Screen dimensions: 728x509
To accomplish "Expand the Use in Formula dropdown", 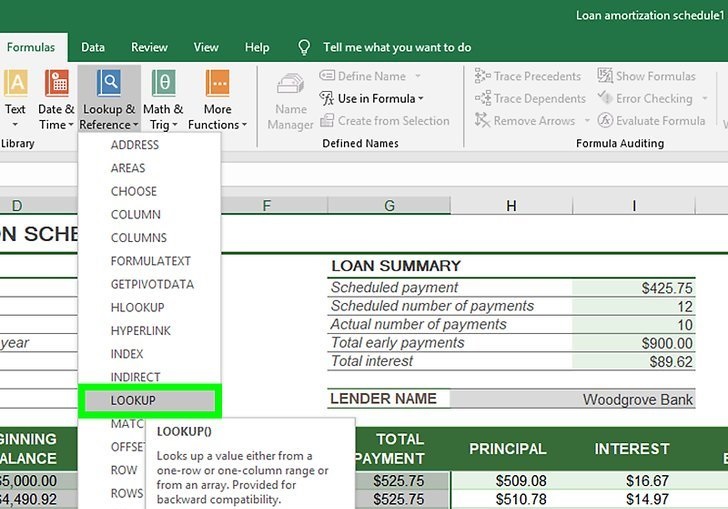I will tap(373, 98).
